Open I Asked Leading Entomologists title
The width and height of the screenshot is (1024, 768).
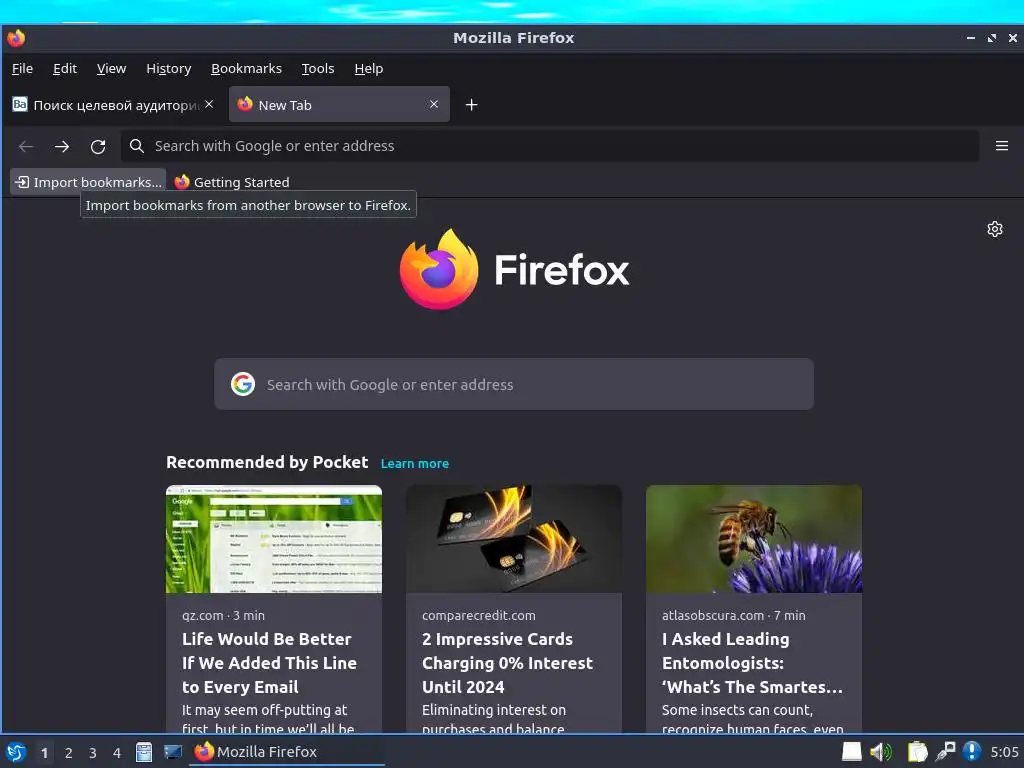752,663
